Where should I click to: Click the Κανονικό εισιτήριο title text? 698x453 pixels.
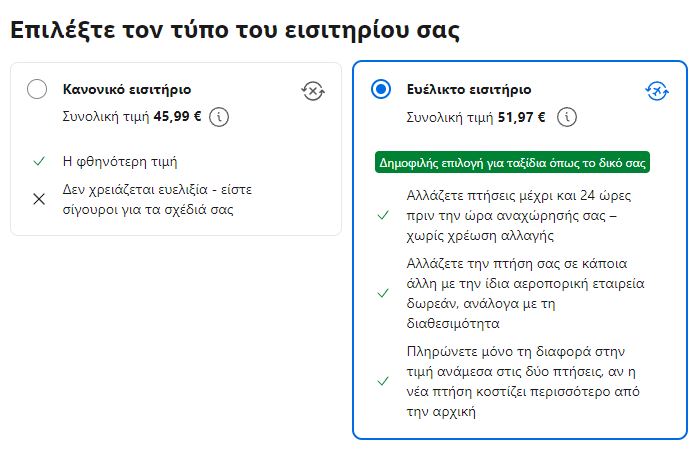pyautogui.click(x=127, y=89)
